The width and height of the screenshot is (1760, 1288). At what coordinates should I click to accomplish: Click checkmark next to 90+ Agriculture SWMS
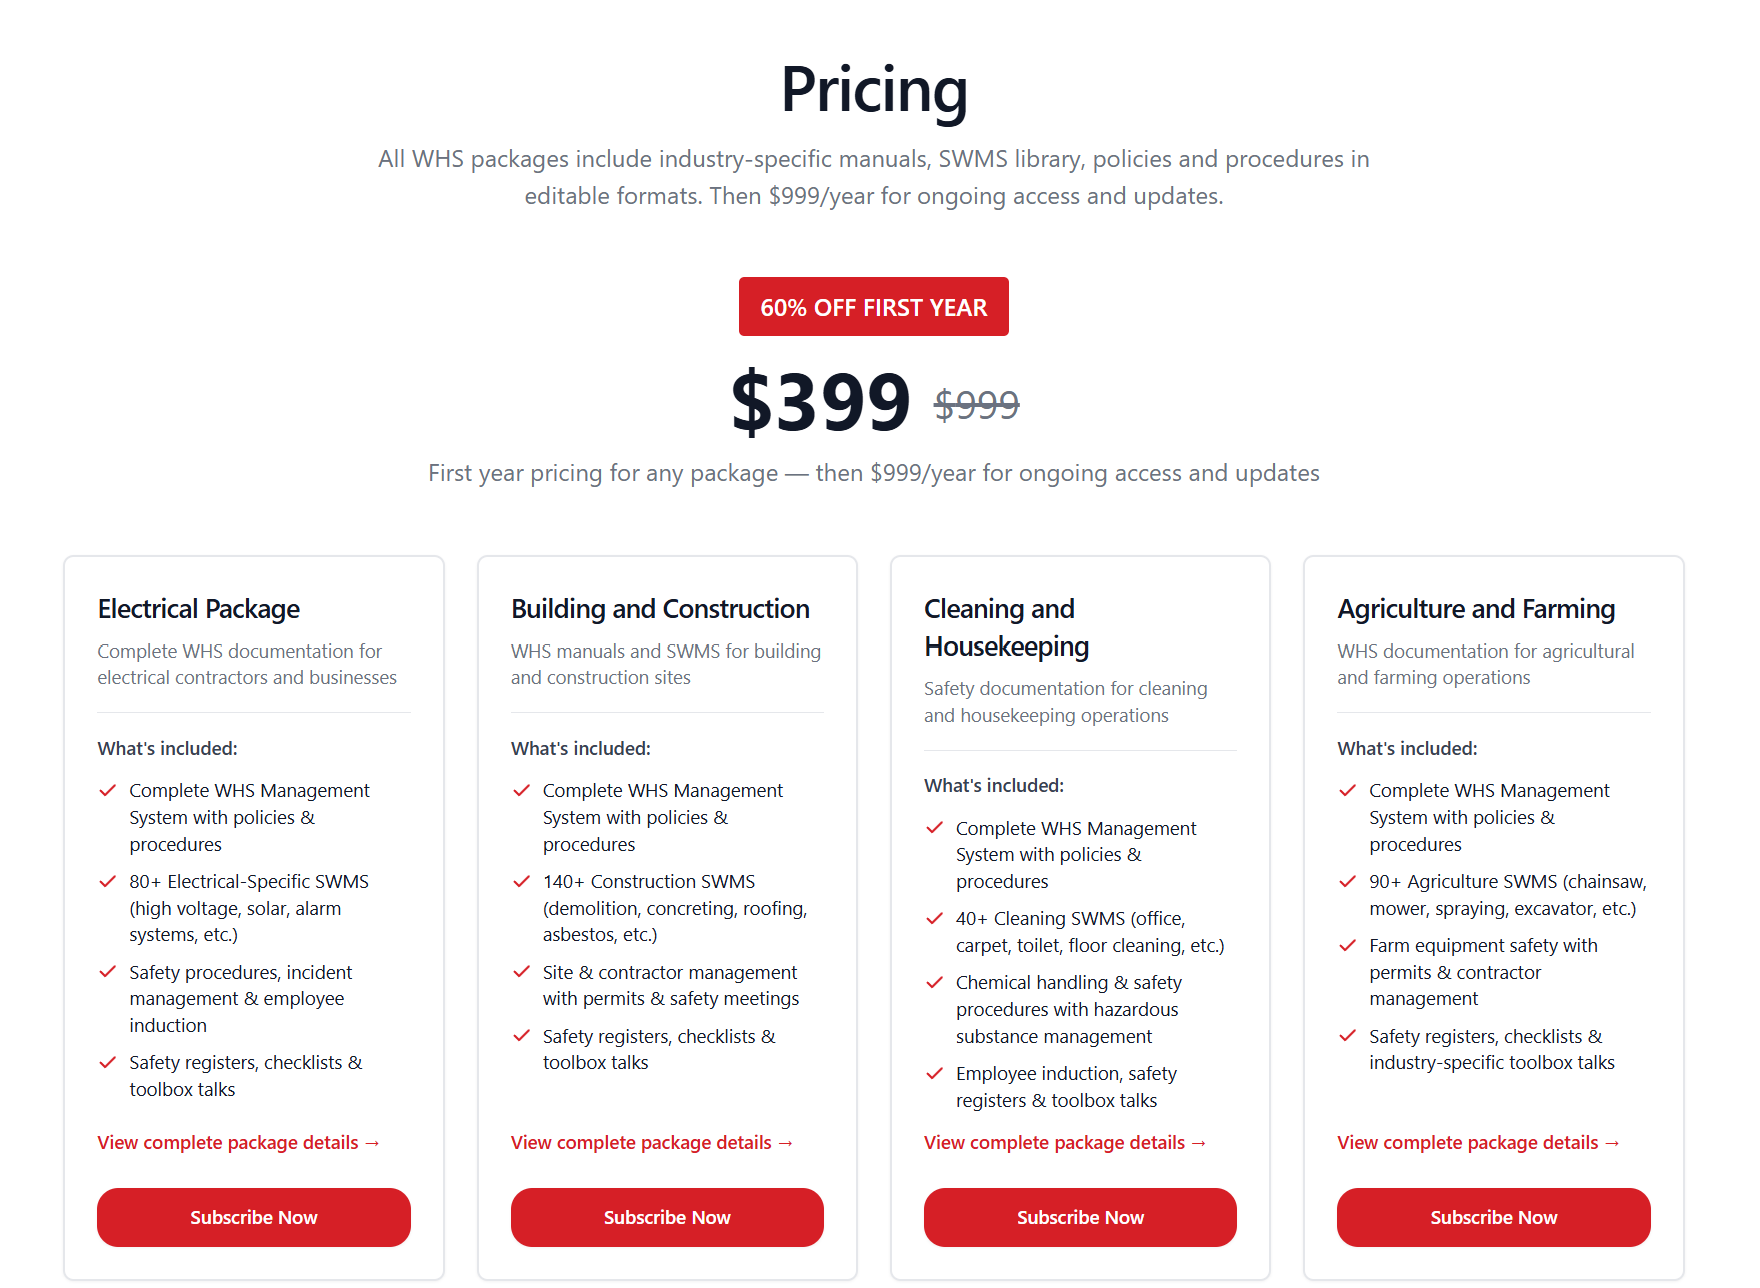[1348, 882]
